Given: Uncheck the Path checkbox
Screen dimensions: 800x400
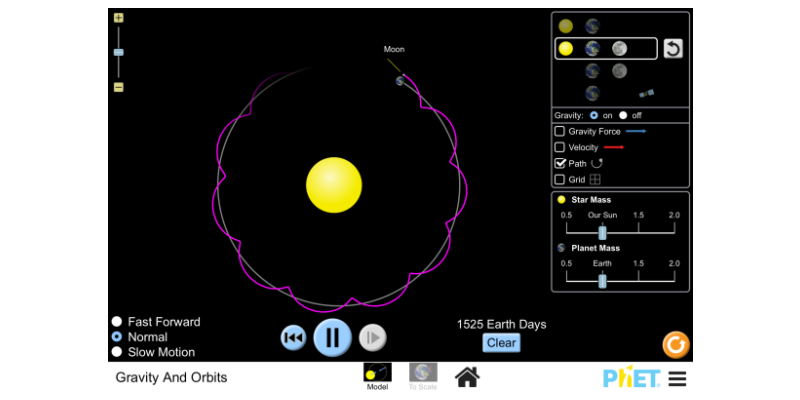Looking at the screenshot, I should coord(560,163).
